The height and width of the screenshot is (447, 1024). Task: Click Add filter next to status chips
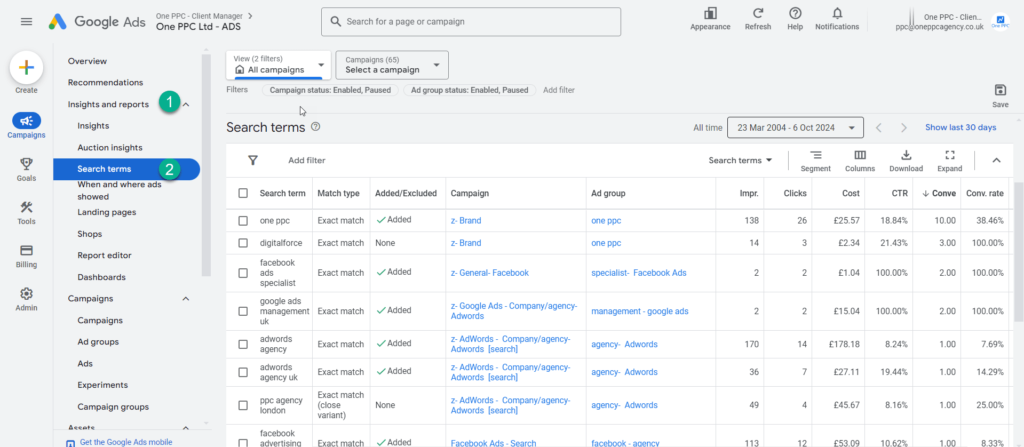pos(559,90)
